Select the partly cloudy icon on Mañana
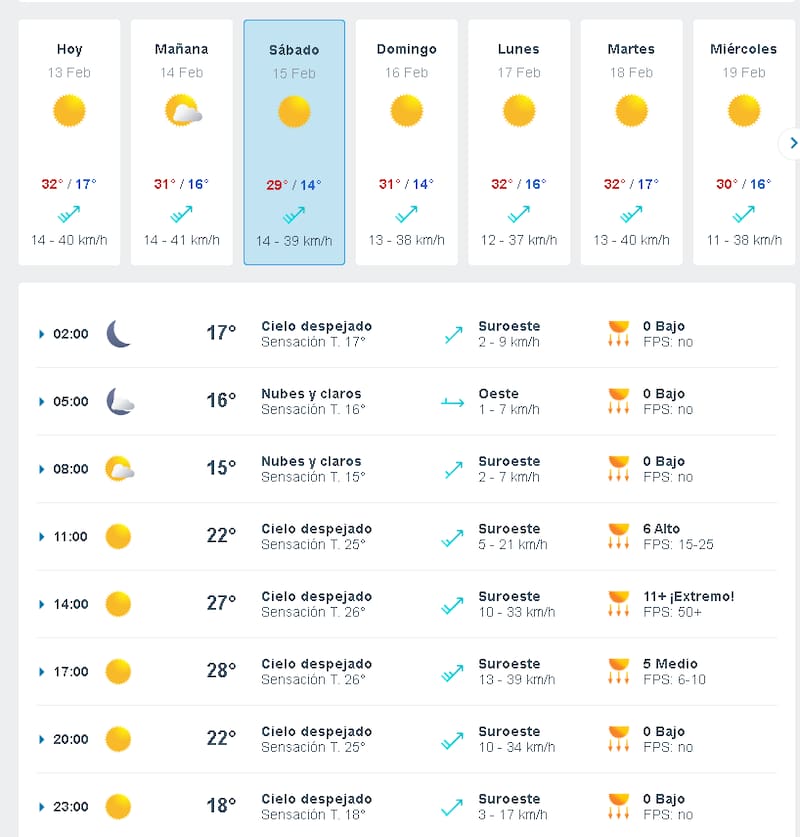Screen dimensions: 800x837 click(181, 110)
